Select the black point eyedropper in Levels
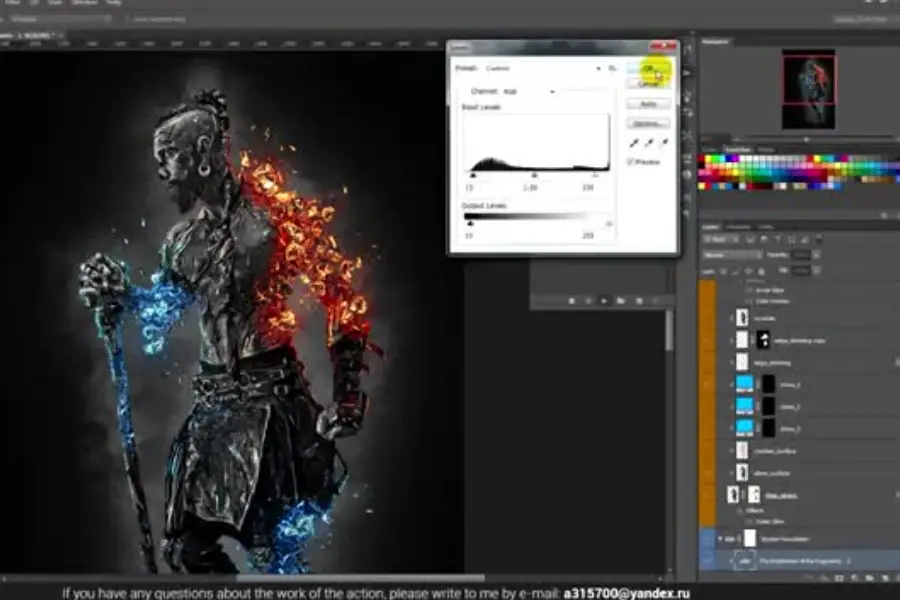Image resolution: width=900 pixels, height=600 pixels. click(633, 143)
